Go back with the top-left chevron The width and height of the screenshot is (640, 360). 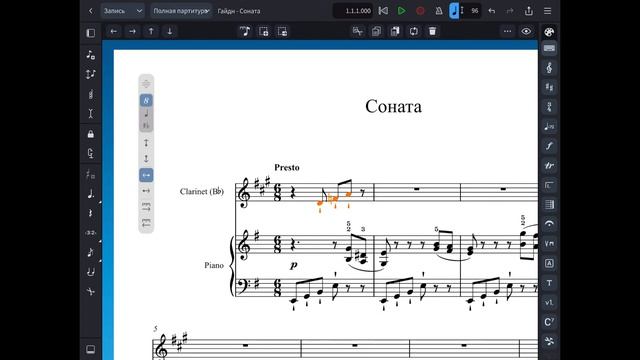click(91, 11)
